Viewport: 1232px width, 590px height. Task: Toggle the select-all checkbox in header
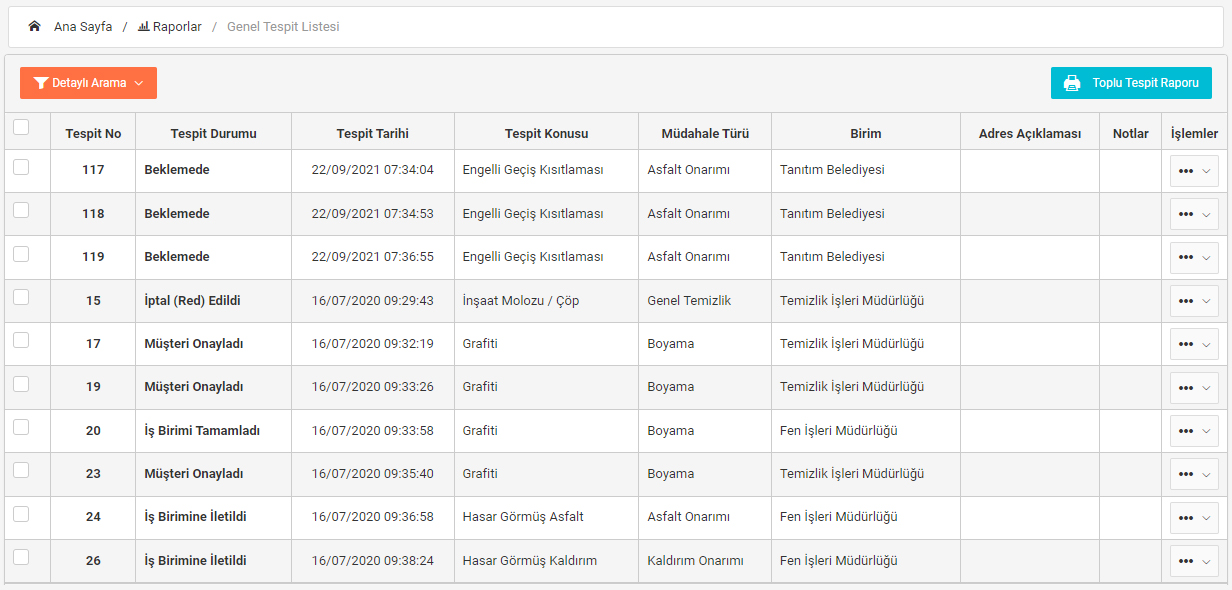click(21, 127)
